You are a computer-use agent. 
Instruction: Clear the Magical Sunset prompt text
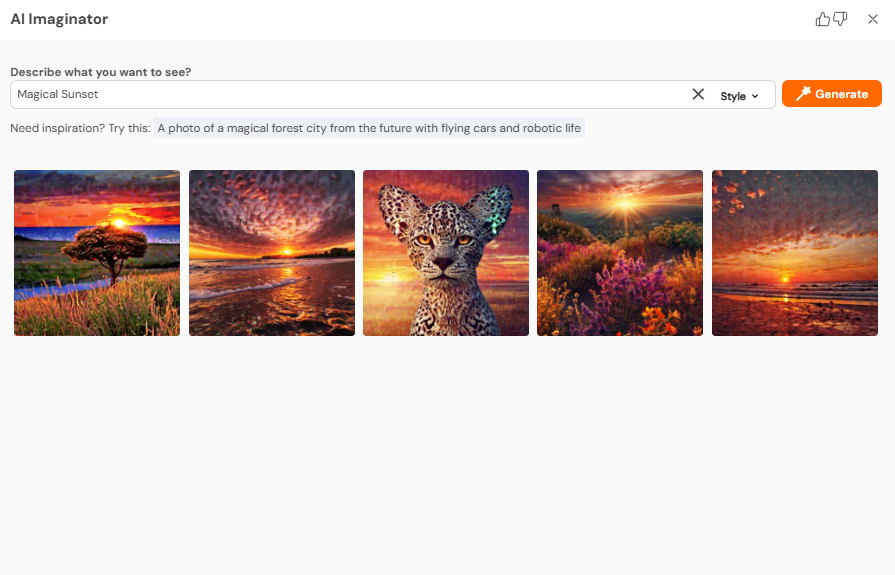pyautogui.click(x=698, y=94)
